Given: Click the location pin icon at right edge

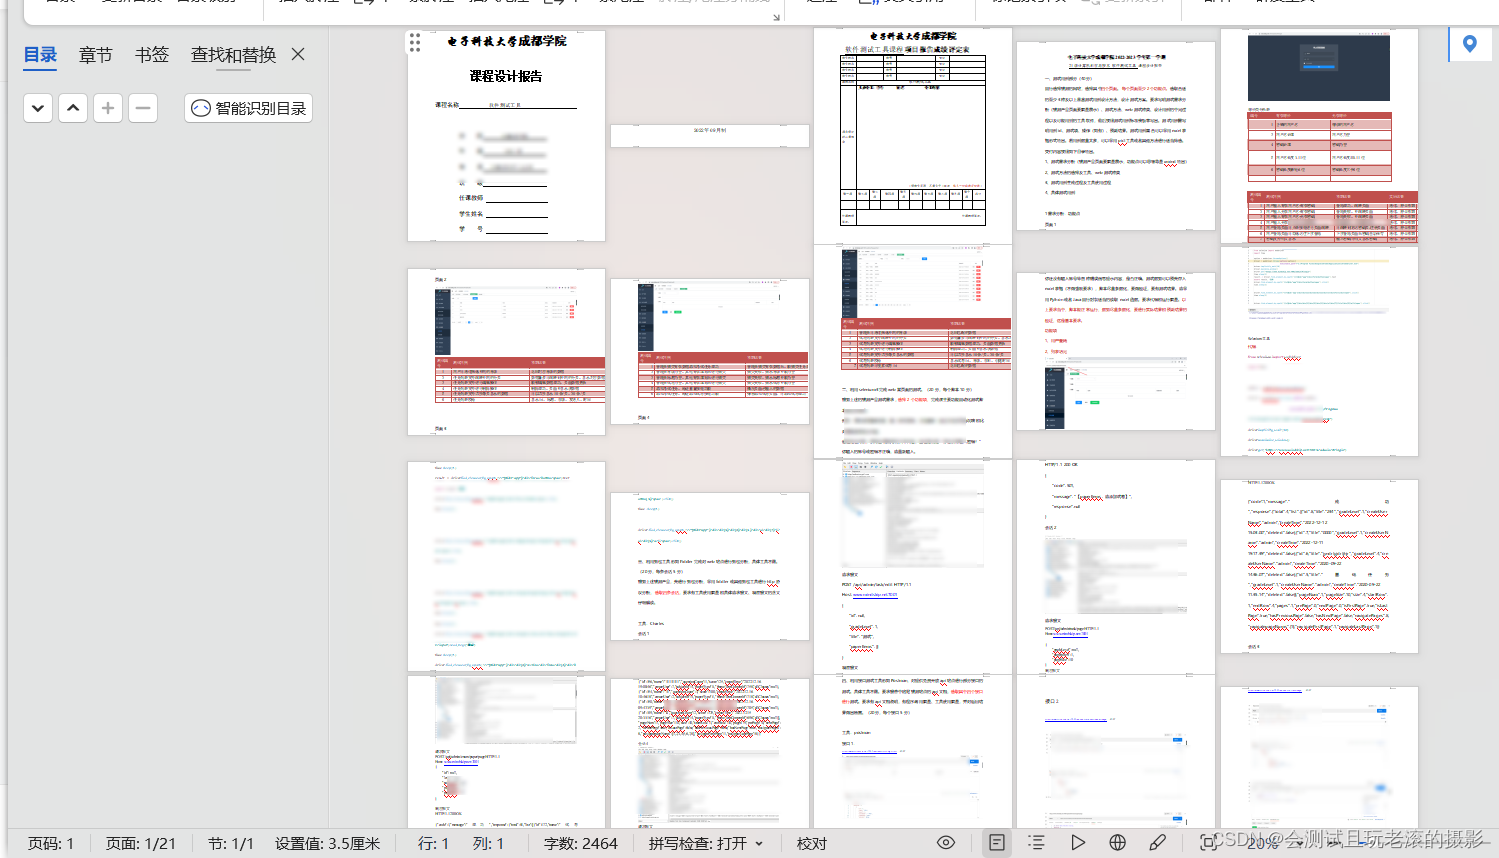Looking at the screenshot, I should 1469,44.
